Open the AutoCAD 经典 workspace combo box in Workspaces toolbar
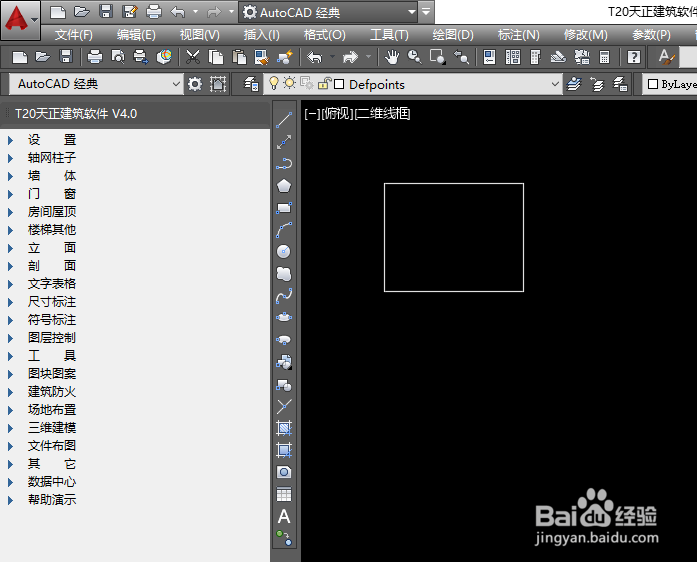Screen dimensions: 697x562 click(x=96, y=84)
